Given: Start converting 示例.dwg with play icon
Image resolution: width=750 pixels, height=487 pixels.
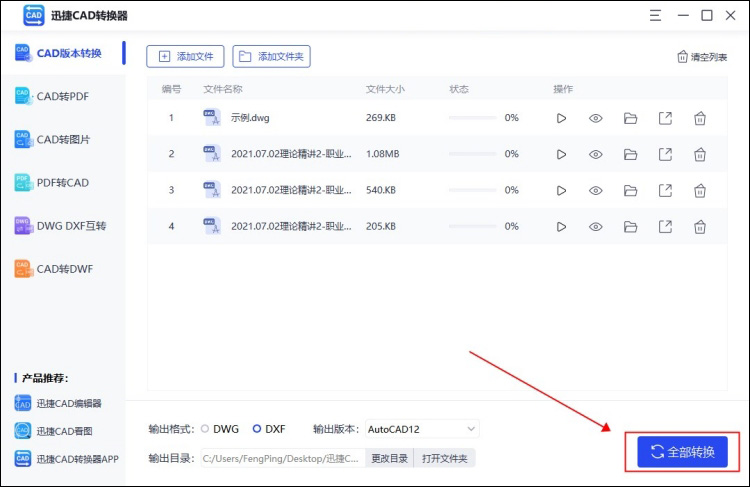Looking at the screenshot, I should click(561, 118).
